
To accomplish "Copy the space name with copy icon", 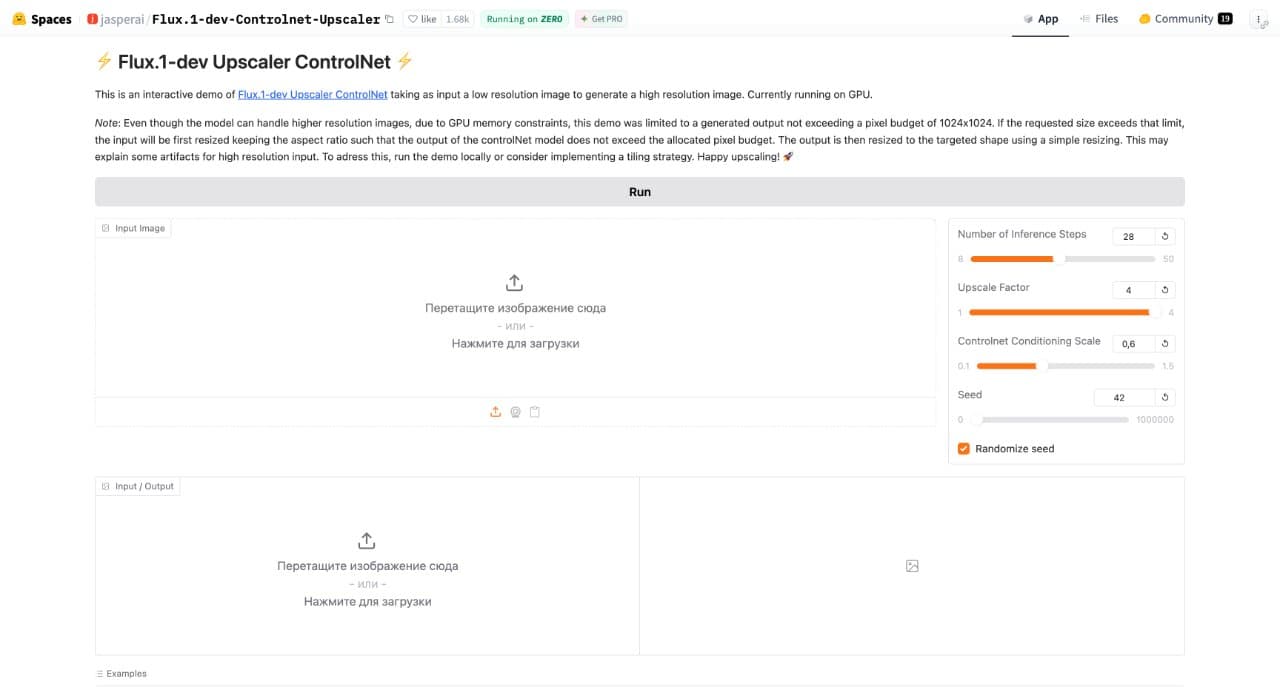I will point(389,19).
